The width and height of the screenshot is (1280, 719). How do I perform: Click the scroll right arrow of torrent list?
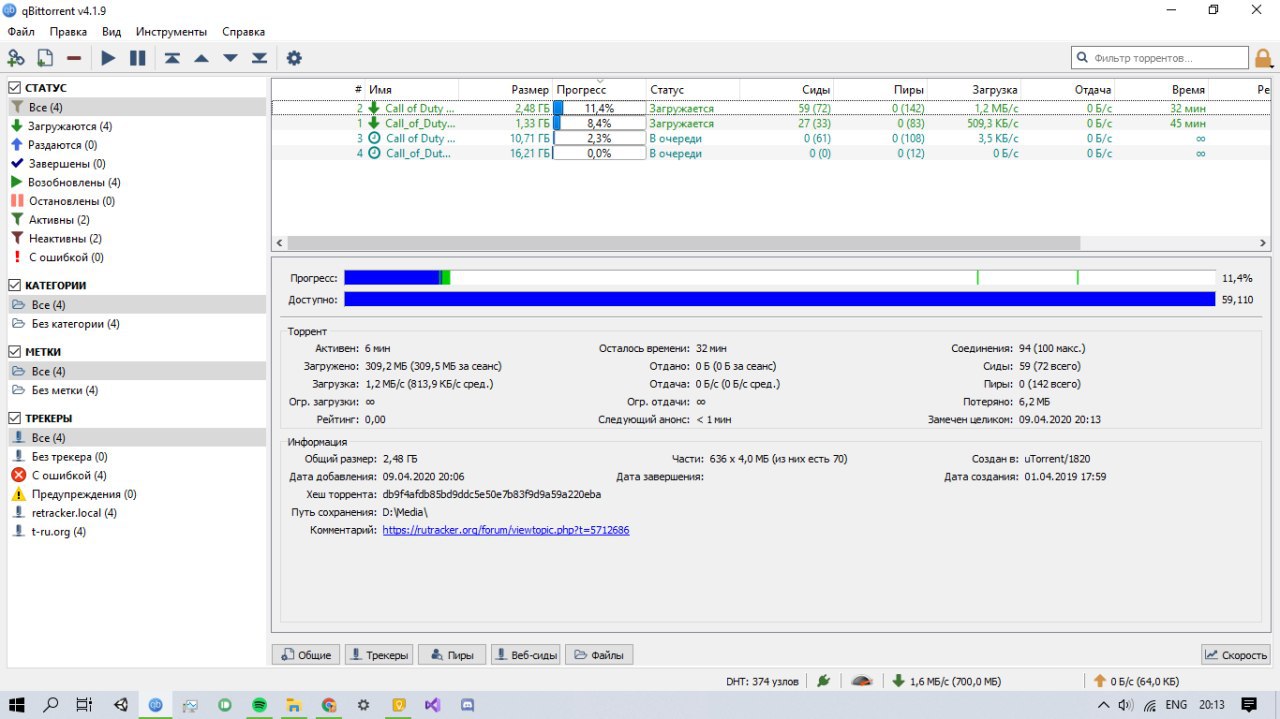[1263, 243]
